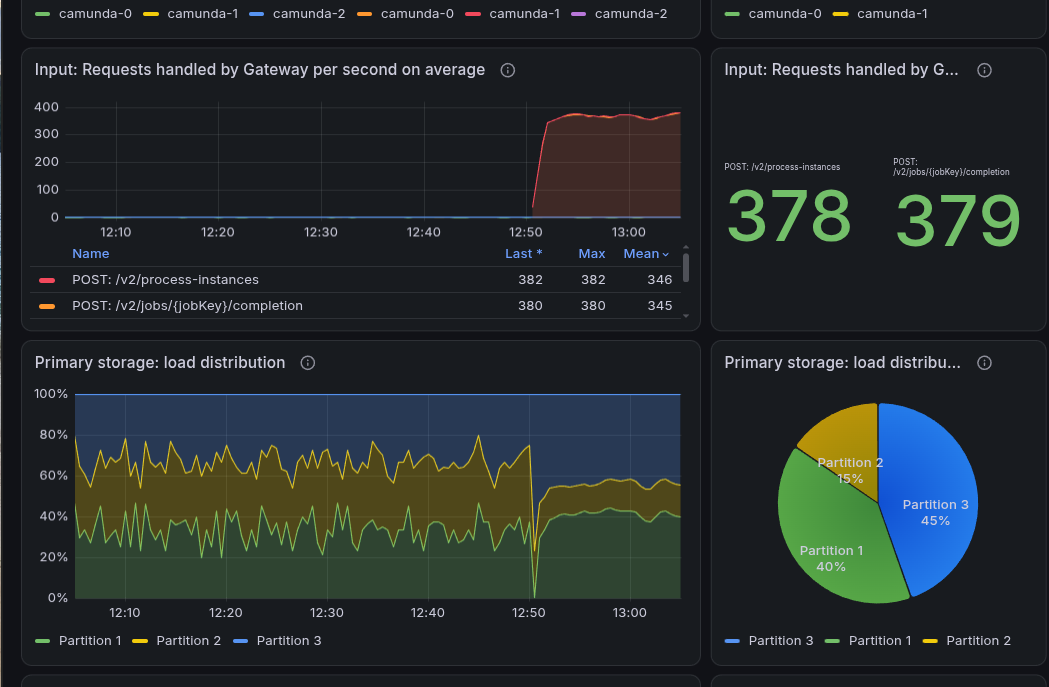The image size is (1049, 687).
Task: Show info for Primary storage load distribution graph
Action: pyautogui.click(x=308, y=363)
